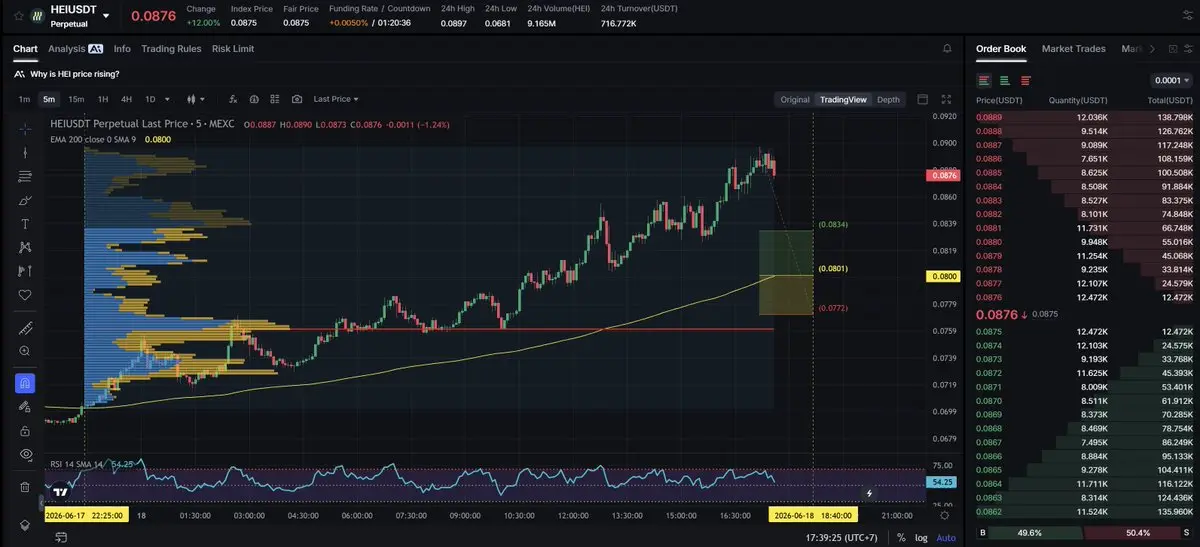Show buy orders only view (green icon)
Viewport: 1200px width, 547px height.
click(x=1005, y=80)
